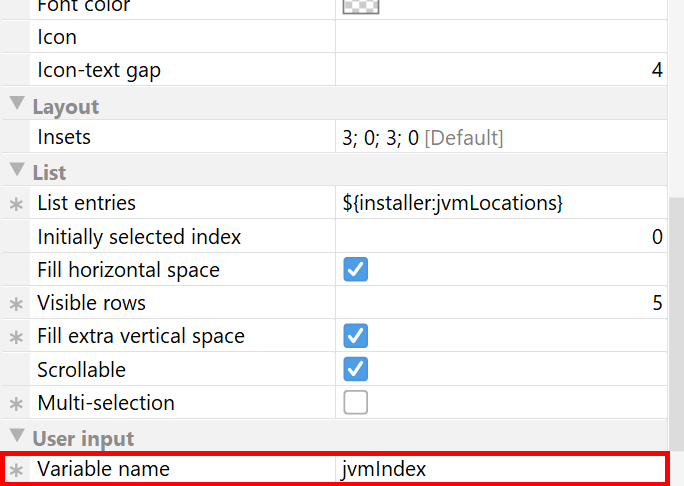Click the asterisk beside Fill extra vertical space
Screen dimensions: 684x486
pos(16,337)
